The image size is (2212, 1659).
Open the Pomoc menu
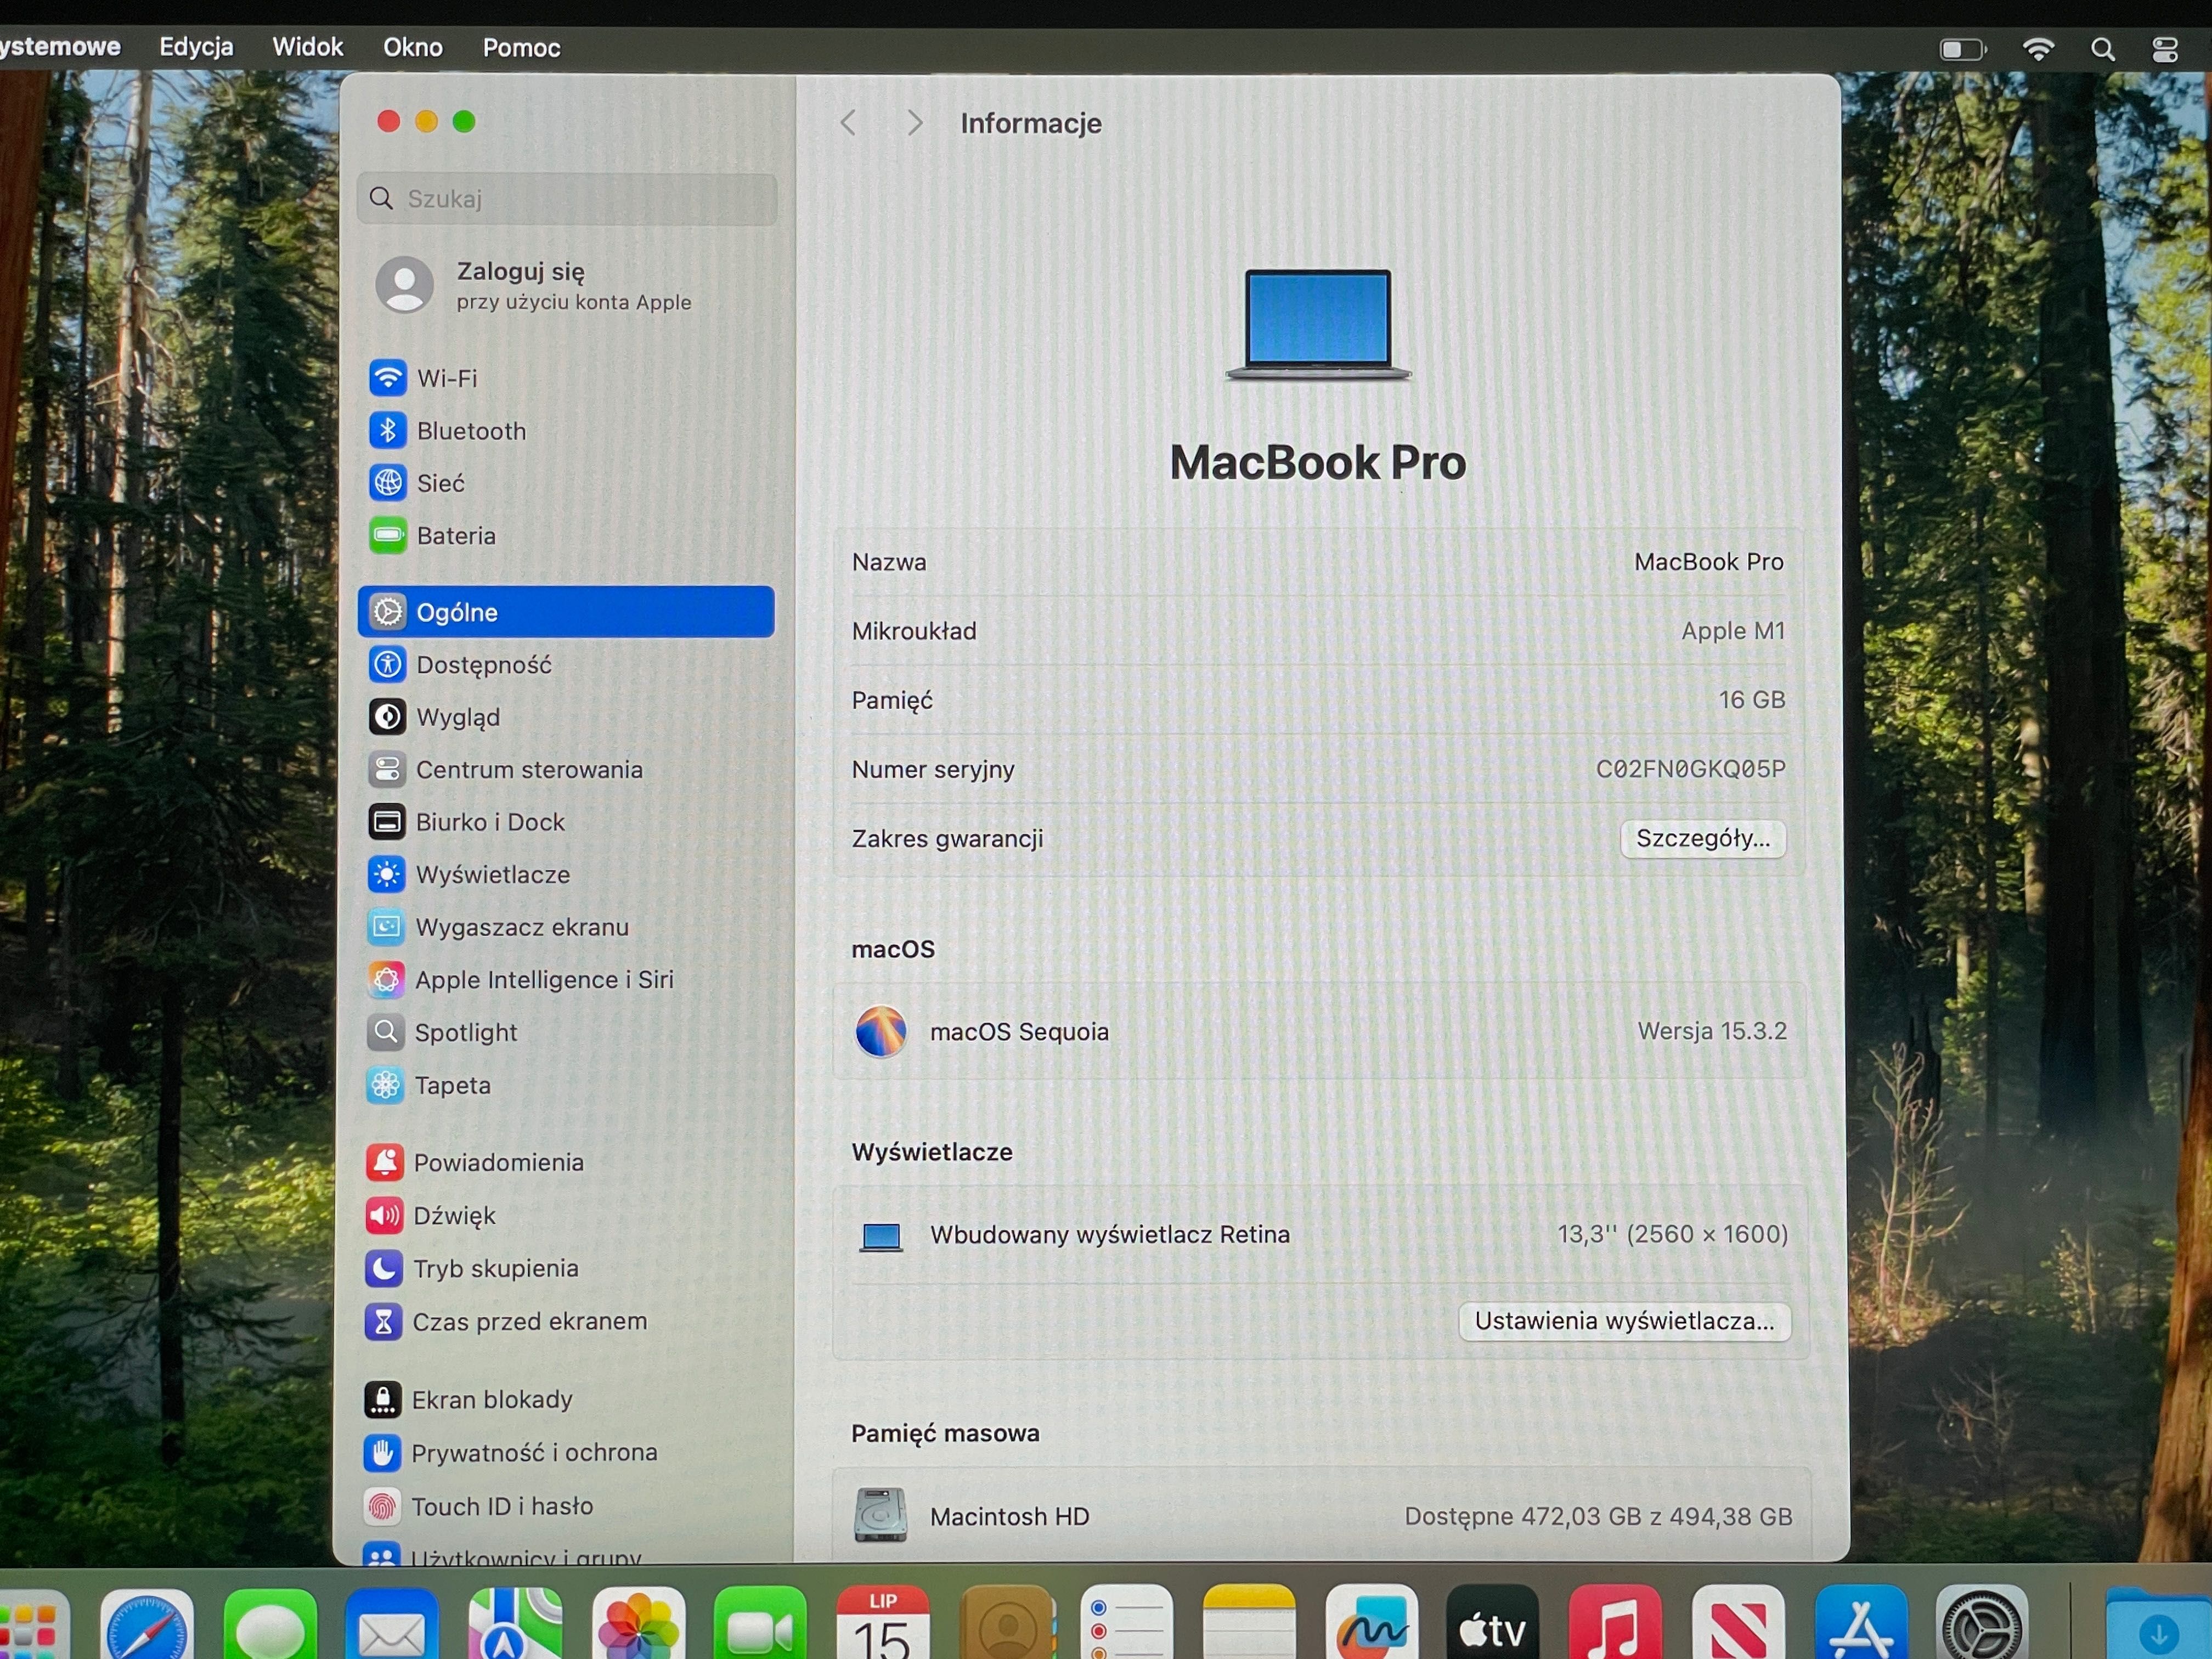click(x=521, y=47)
